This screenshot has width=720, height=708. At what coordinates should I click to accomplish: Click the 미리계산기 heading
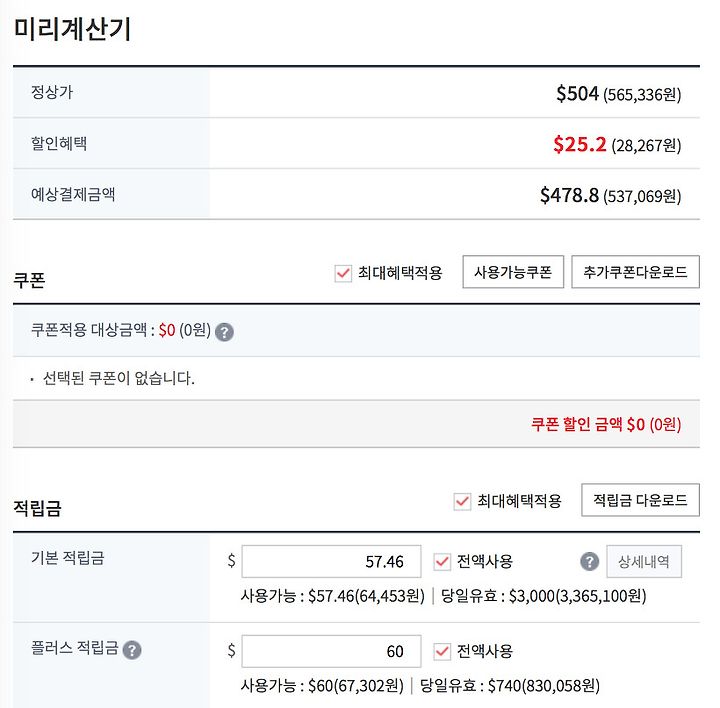(x=72, y=28)
